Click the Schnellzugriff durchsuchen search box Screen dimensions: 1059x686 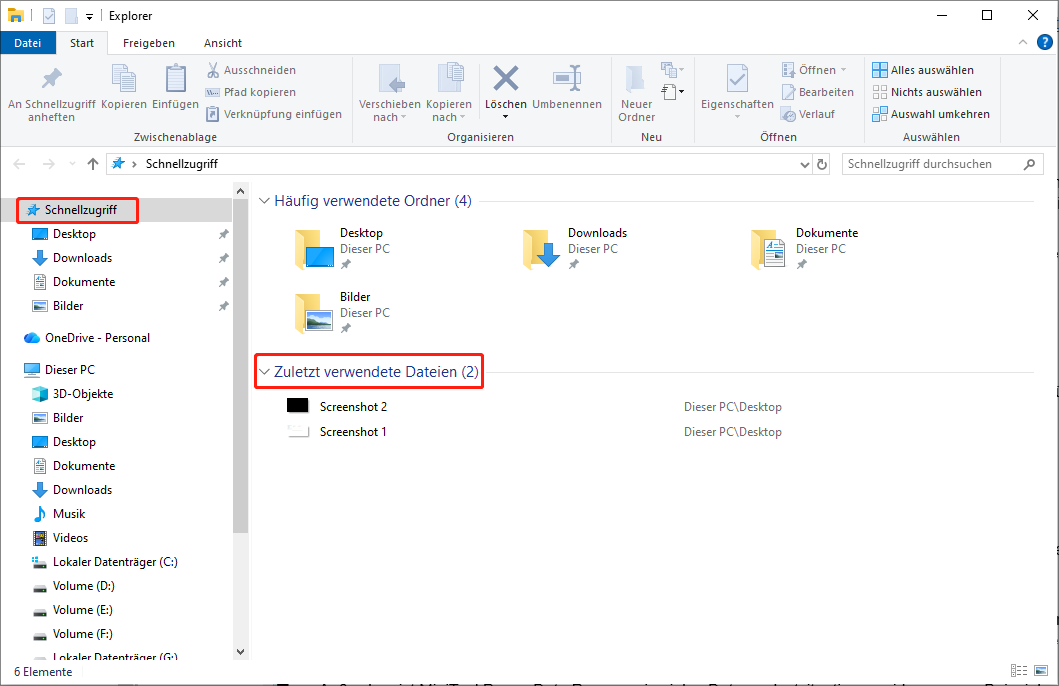click(x=942, y=164)
